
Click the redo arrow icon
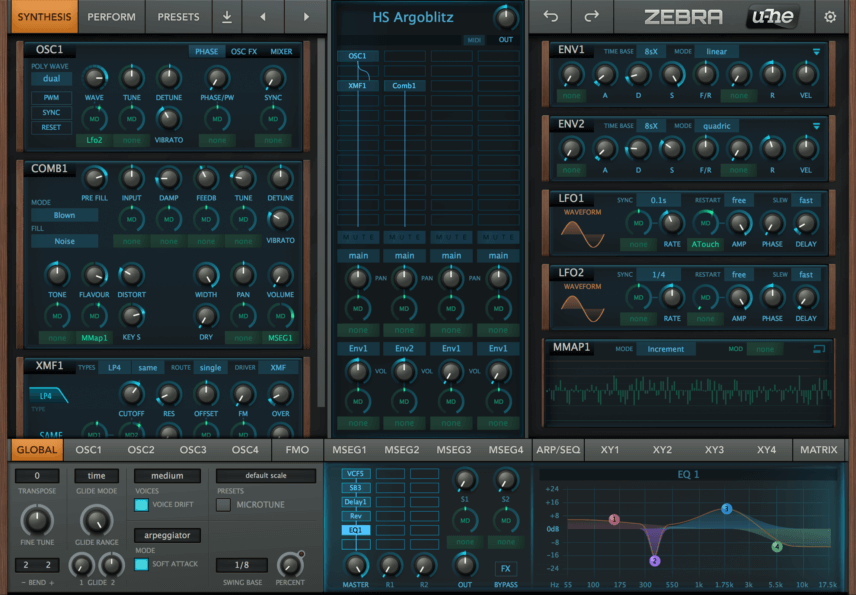tap(592, 16)
